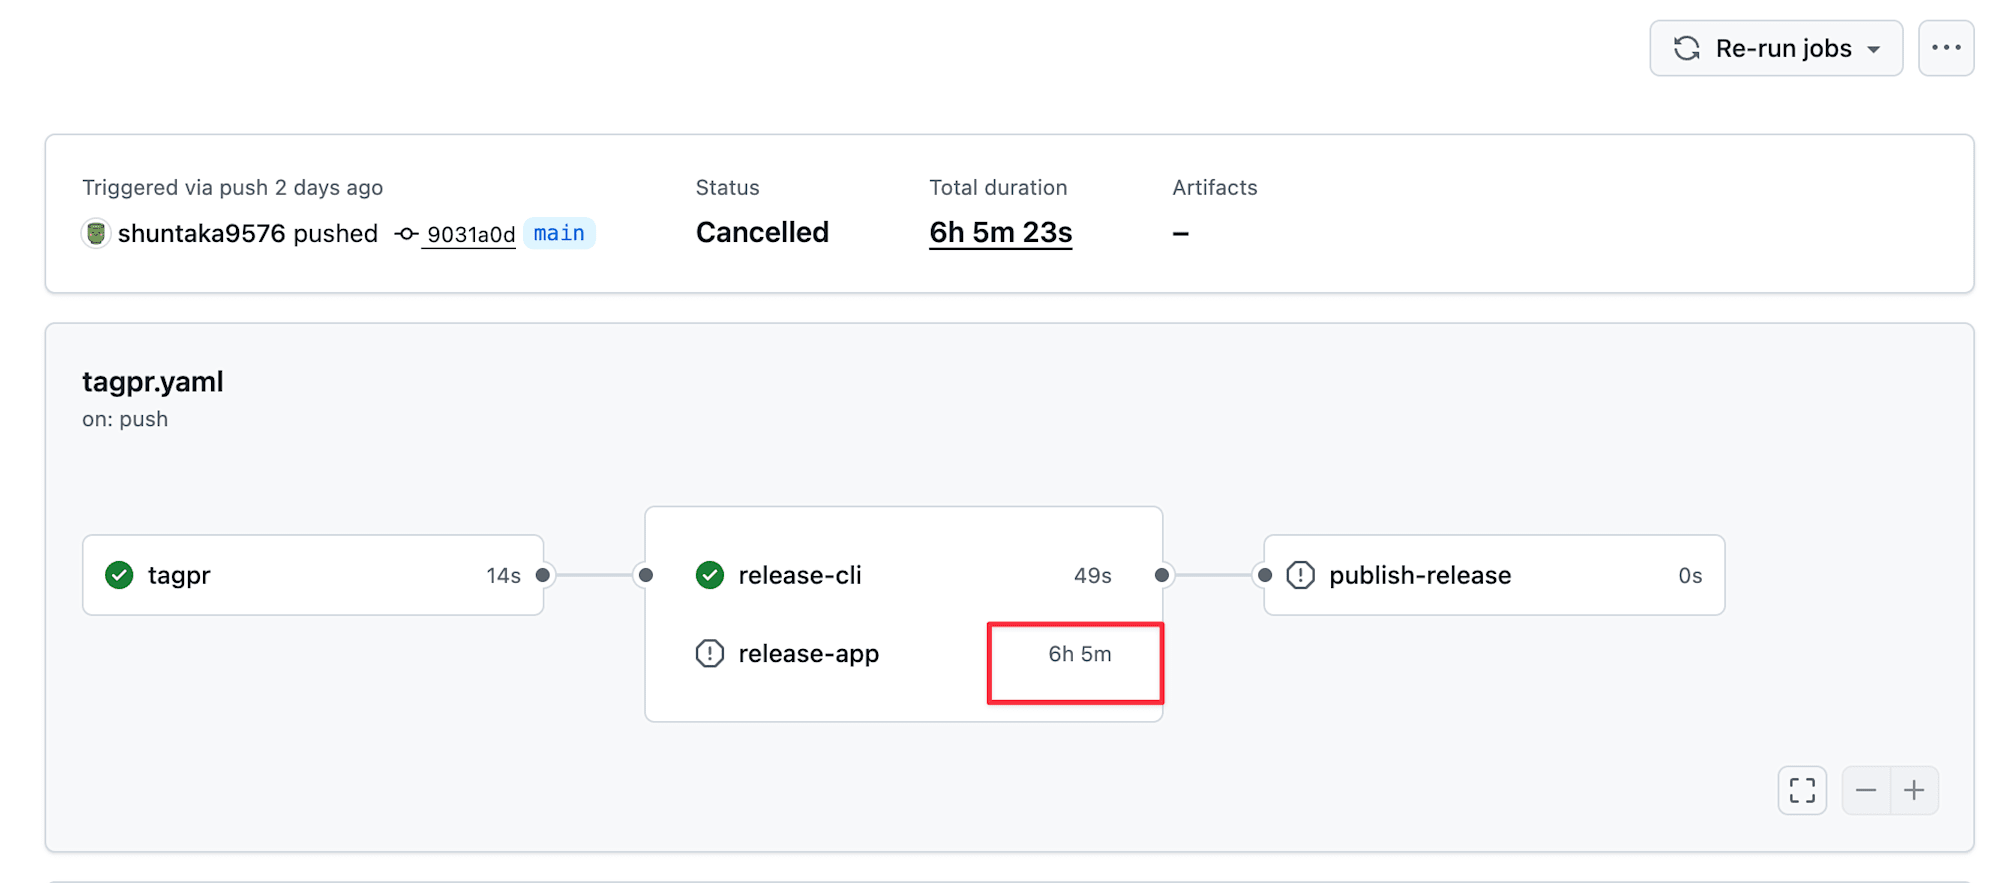Zoom out the workflow graph

(1866, 790)
